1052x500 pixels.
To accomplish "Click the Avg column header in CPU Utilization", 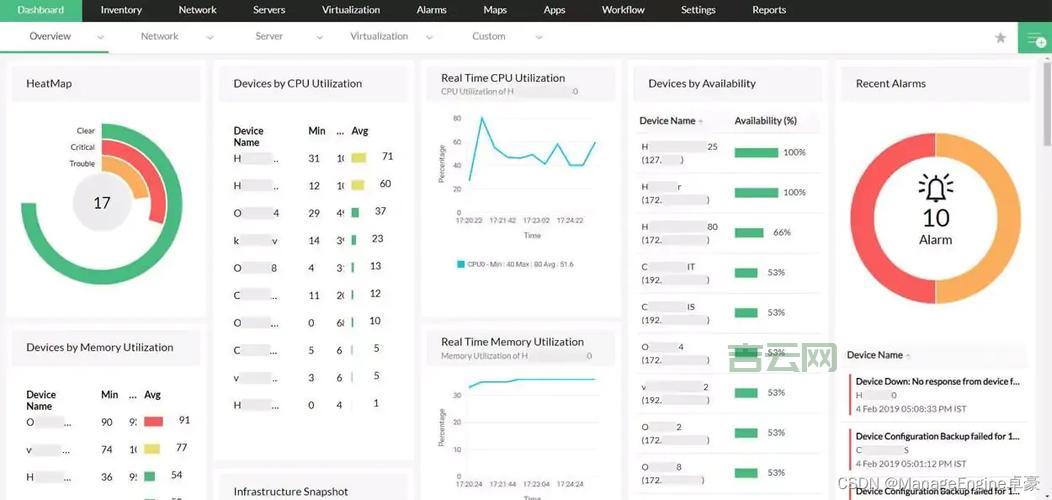I will coord(360,131).
